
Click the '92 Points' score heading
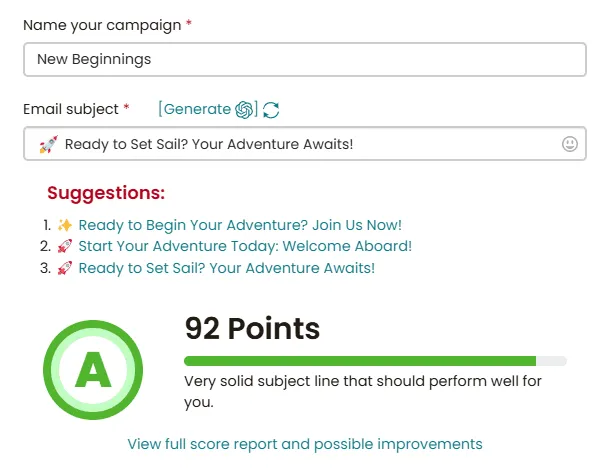252,328
